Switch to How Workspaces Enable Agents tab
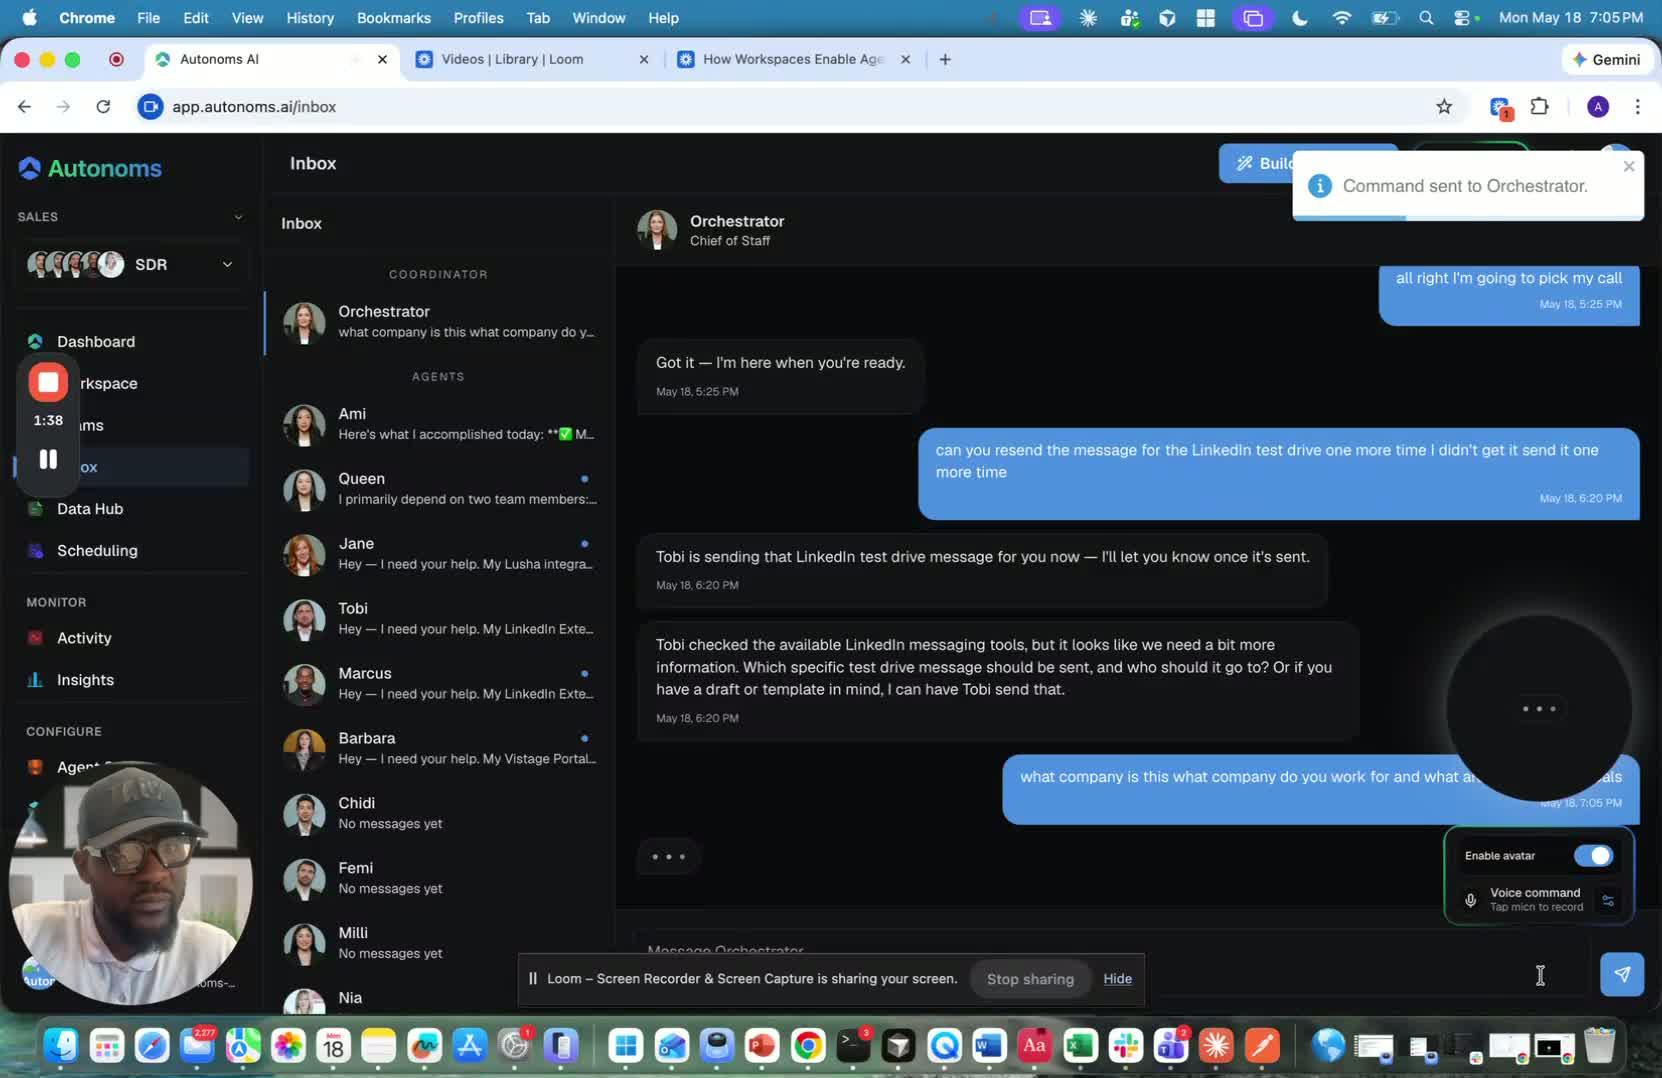Image resolution: width=1662 pixels, height=1078 pixels. 793,59
